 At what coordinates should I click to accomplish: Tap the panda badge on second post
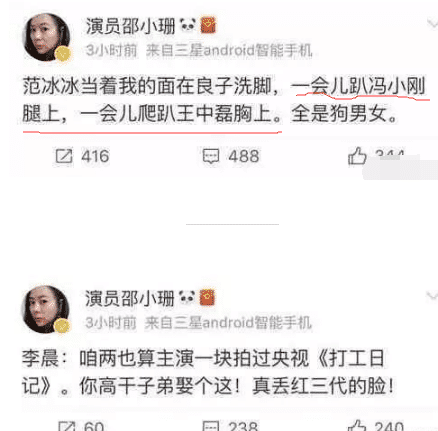[187, 297]
